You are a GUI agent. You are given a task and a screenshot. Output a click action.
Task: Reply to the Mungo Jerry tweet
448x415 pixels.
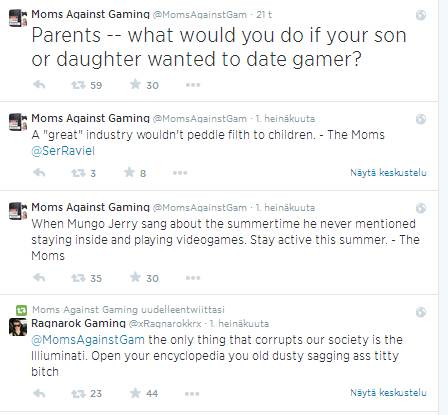(39, 277)
